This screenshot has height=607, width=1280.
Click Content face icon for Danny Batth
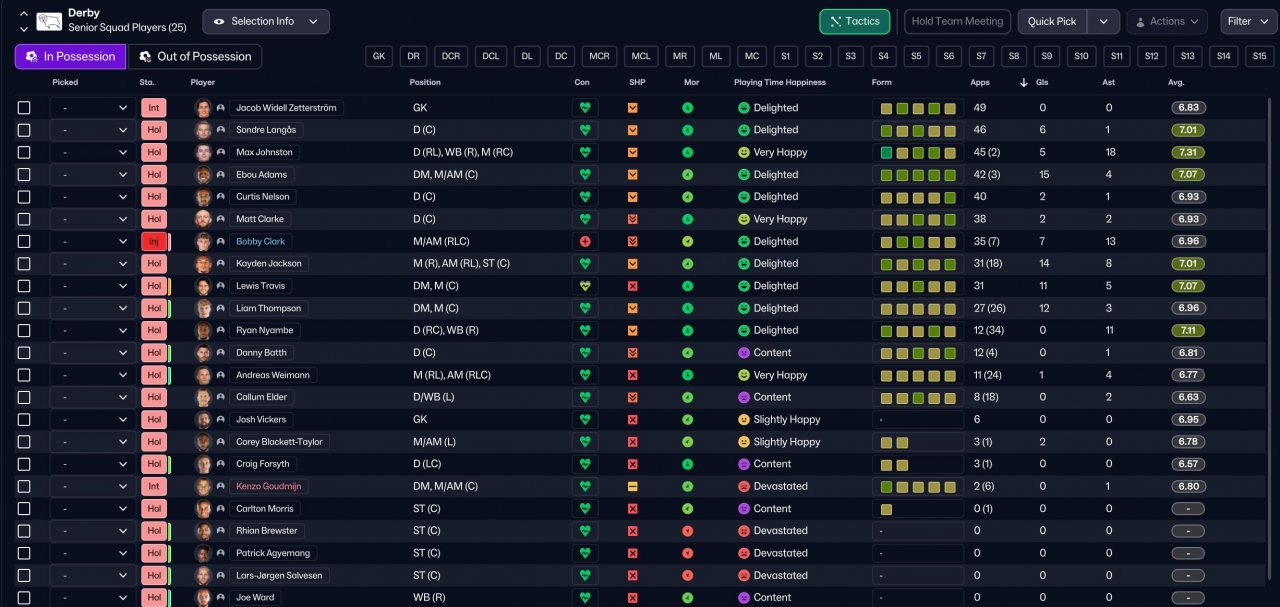coord(744,353)
